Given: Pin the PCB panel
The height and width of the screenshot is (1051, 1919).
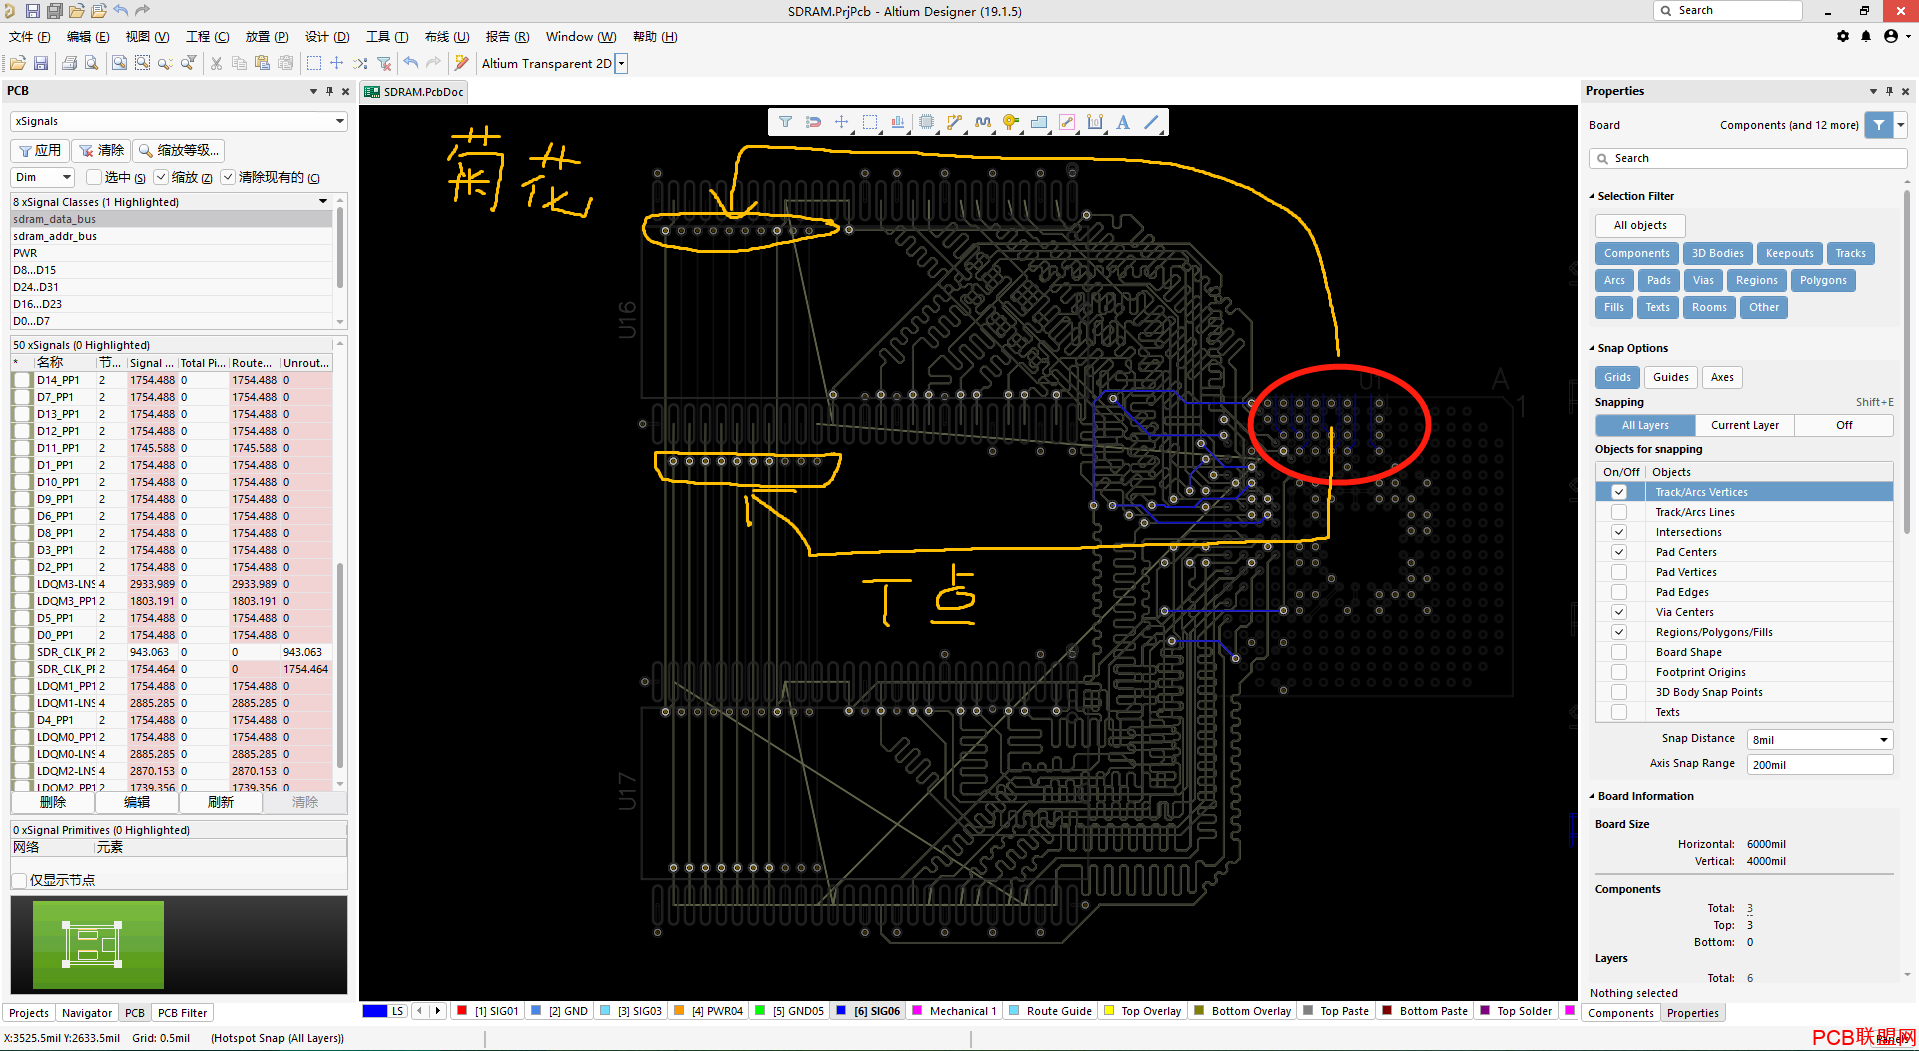Looking at the screenshot, I should click(x=329, y=91).
